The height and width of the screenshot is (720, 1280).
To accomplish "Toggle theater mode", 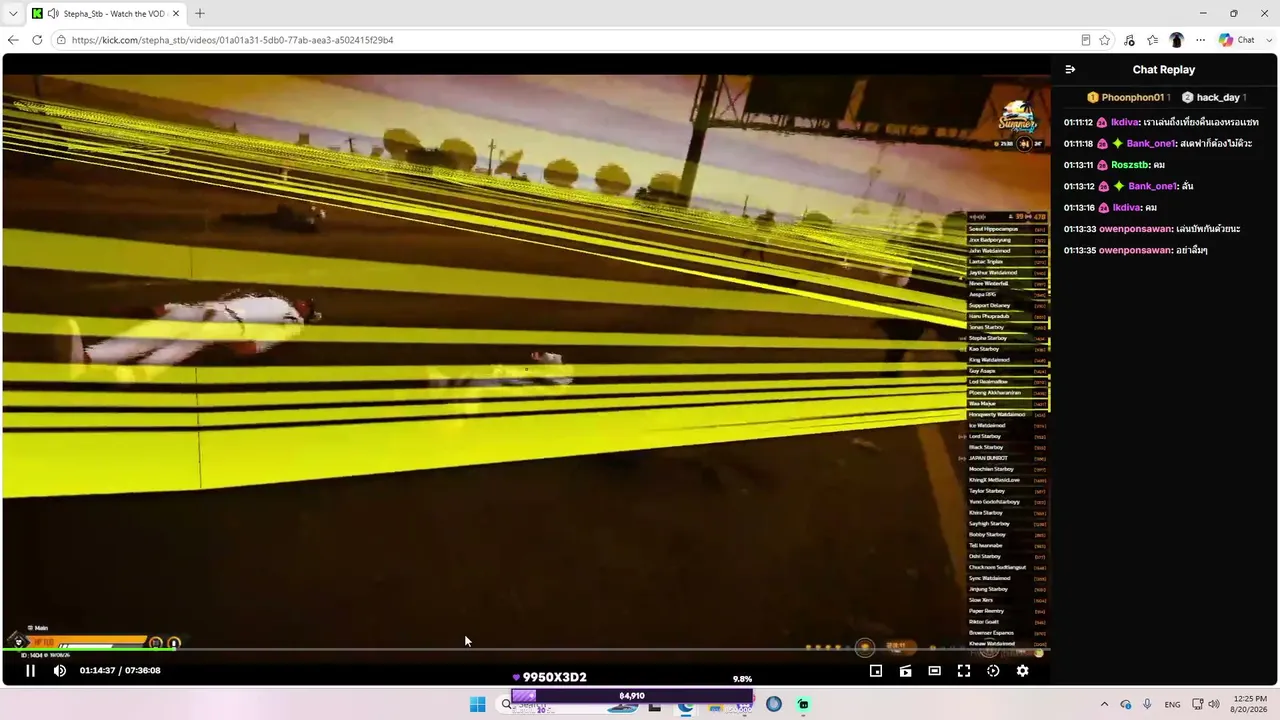I will pyautogui.click(x=934, y=671).
